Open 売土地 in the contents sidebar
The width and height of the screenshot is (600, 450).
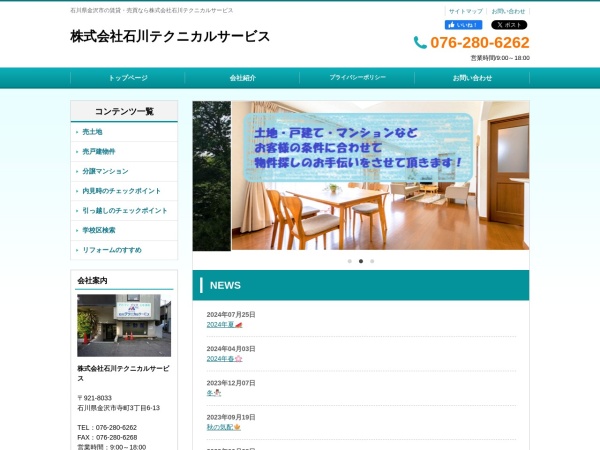tap(93, 132)
